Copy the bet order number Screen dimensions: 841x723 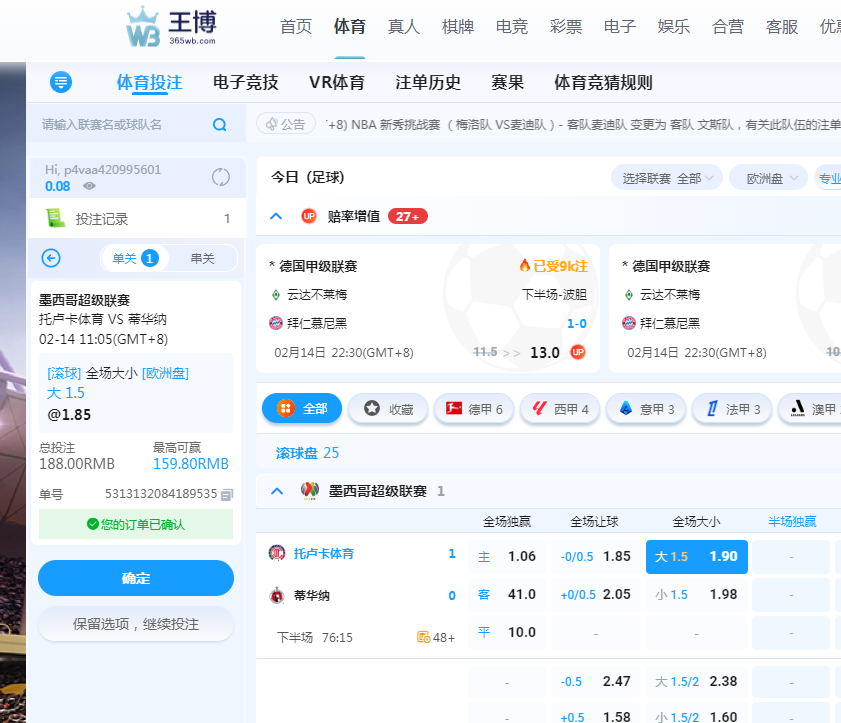coord(227,494)
